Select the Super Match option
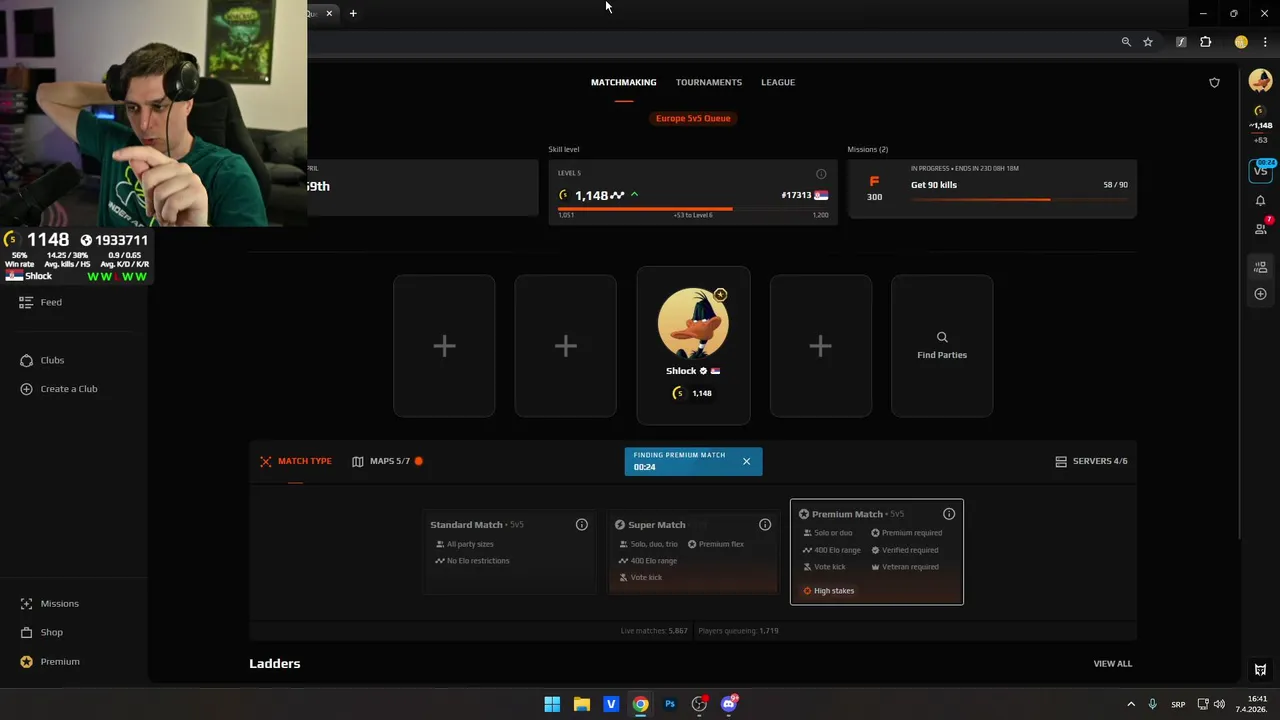Viewport: 1280px width, 720px height. [693, 552]
